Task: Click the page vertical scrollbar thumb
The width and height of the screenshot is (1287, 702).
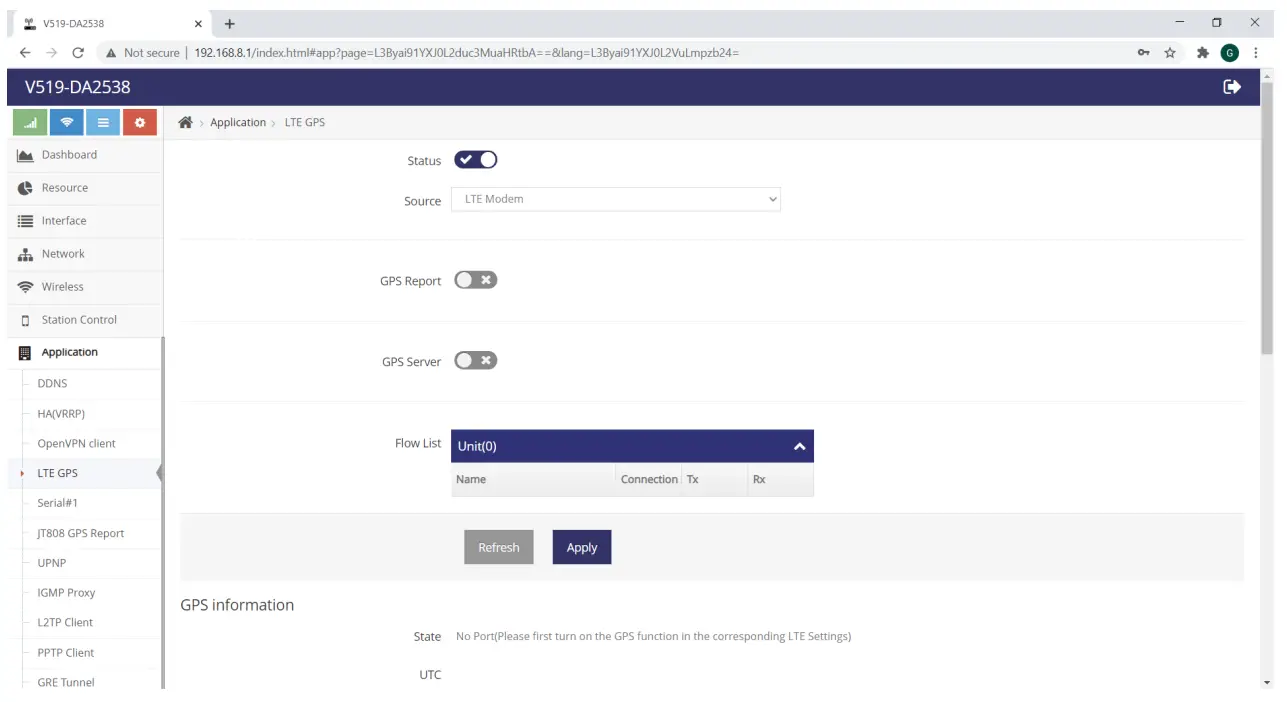Action: (x=1267, y=218)
